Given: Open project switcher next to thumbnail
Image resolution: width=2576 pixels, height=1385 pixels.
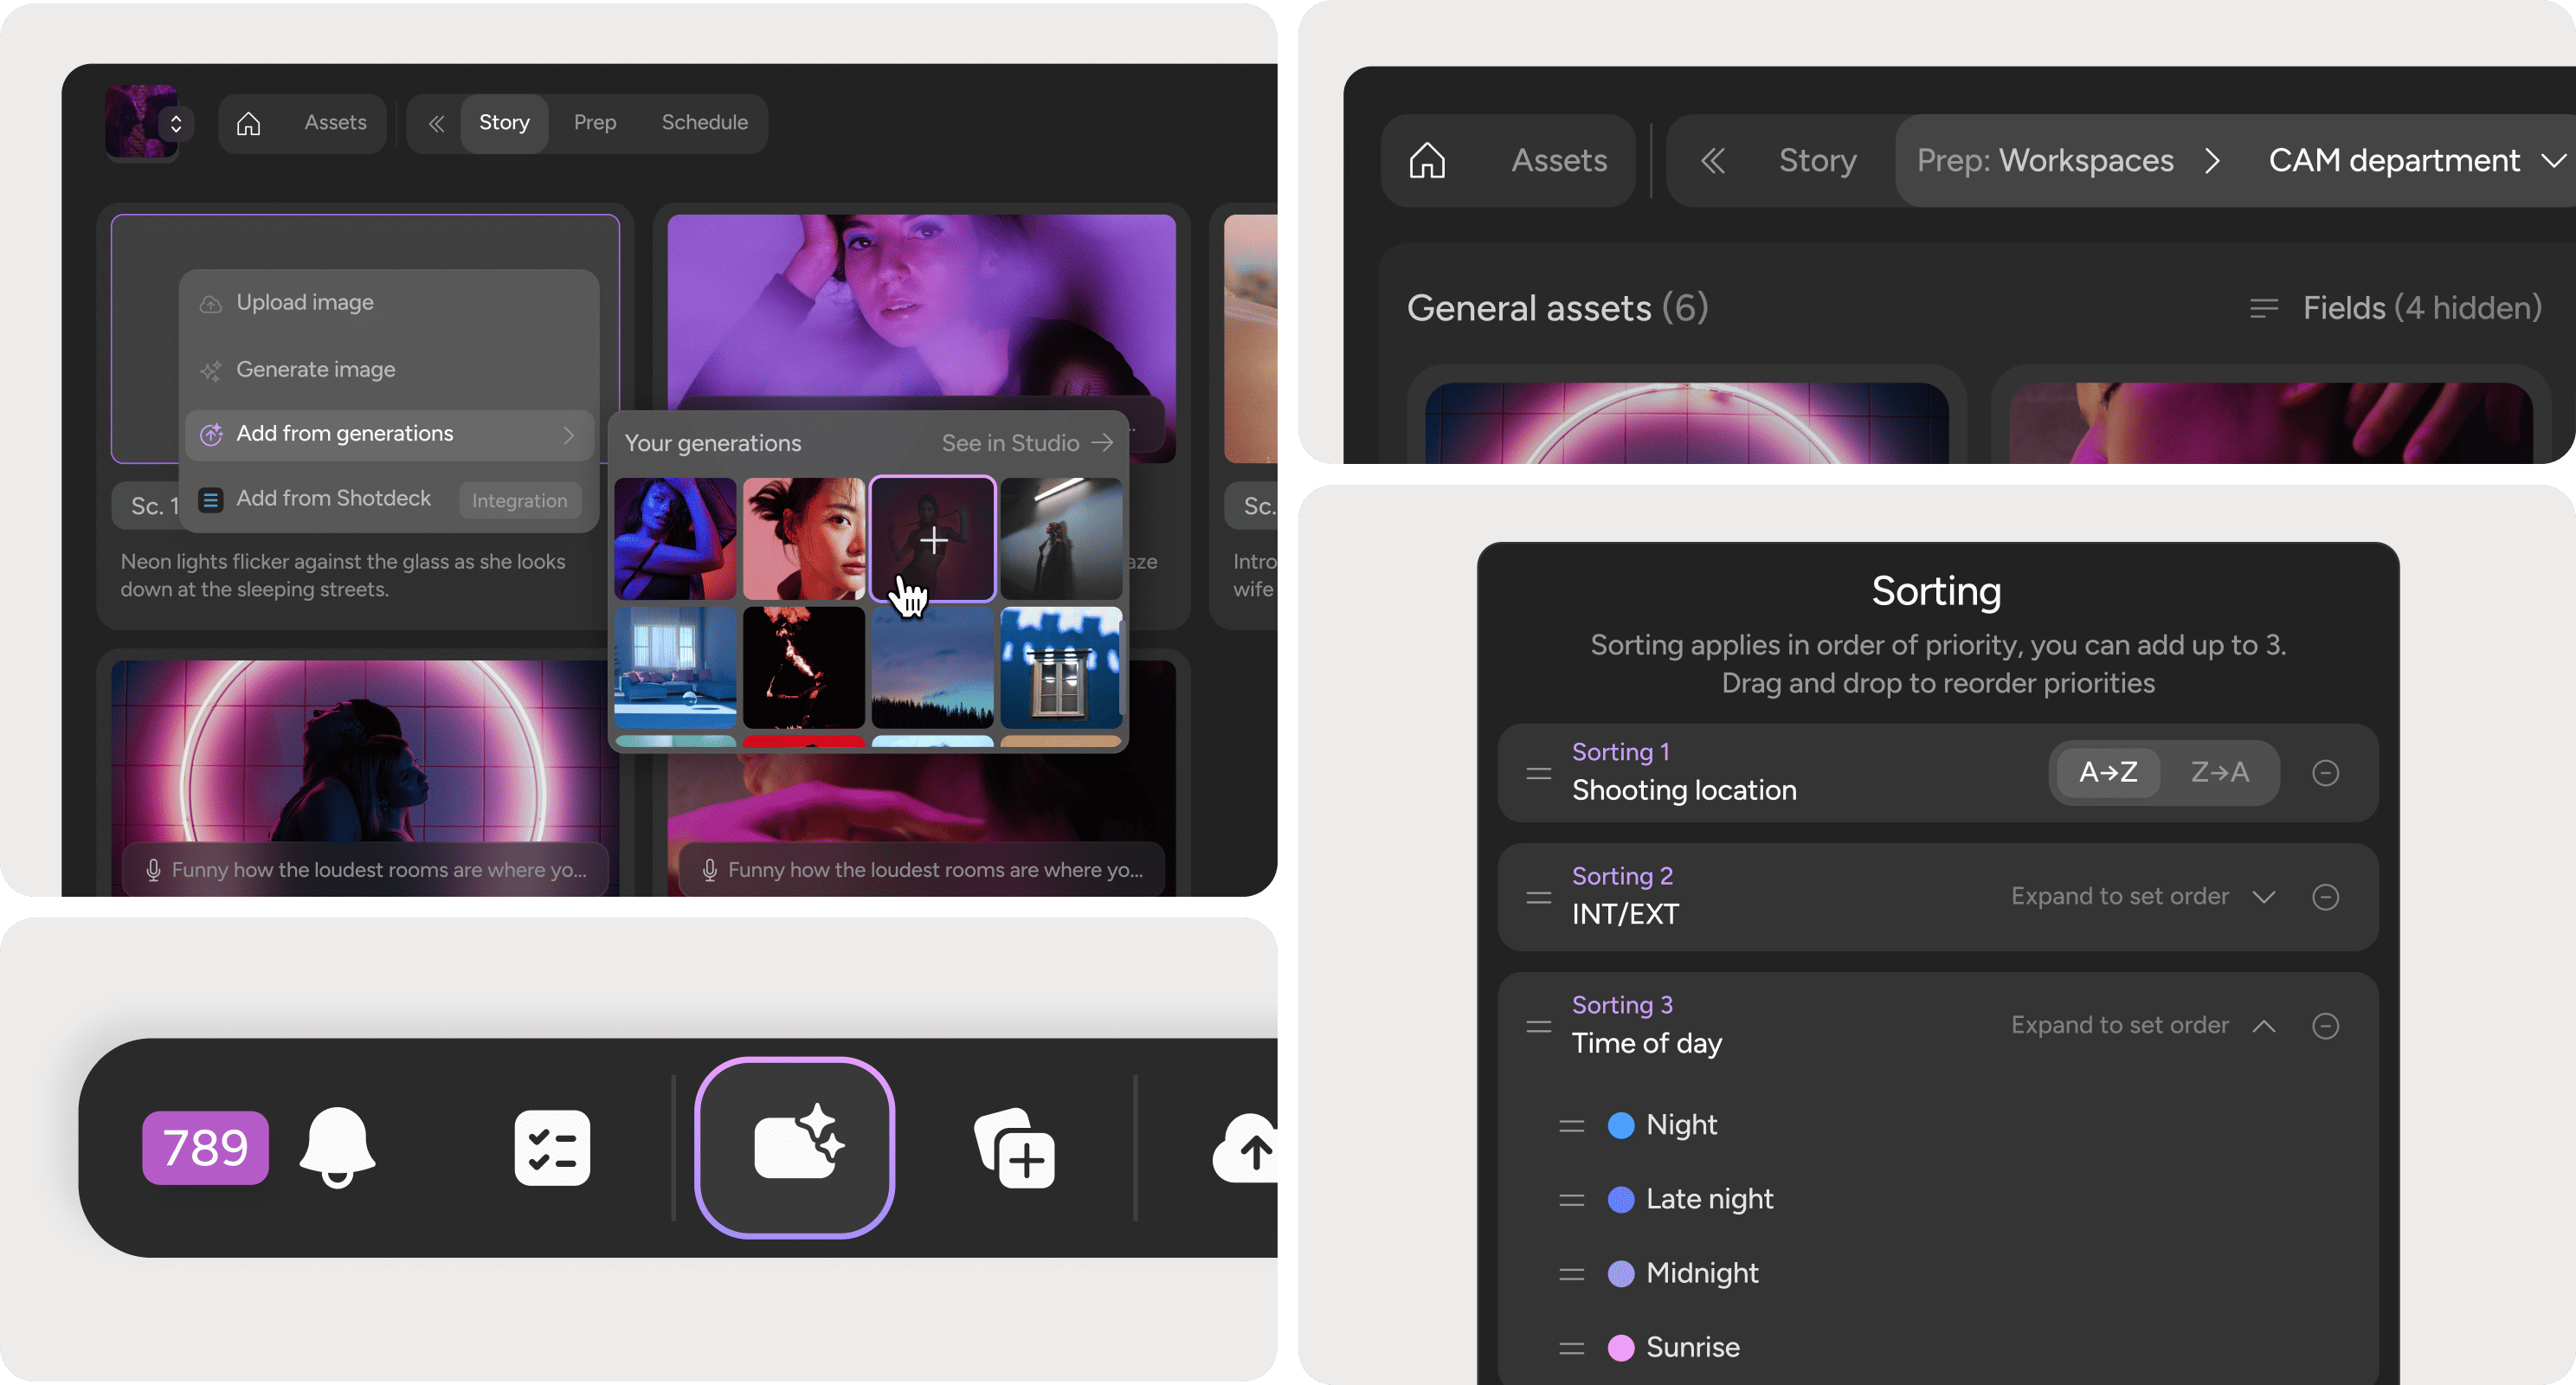Looking at the screenshot, I should pos(176,123).
